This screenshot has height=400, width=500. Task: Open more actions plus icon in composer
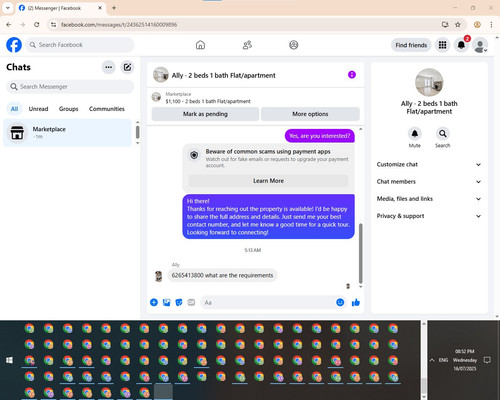[154, 302]
